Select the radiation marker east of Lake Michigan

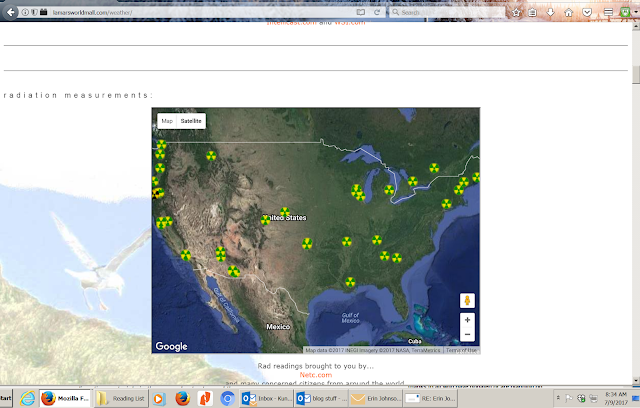pyautogui.click(x=389, y=190)
